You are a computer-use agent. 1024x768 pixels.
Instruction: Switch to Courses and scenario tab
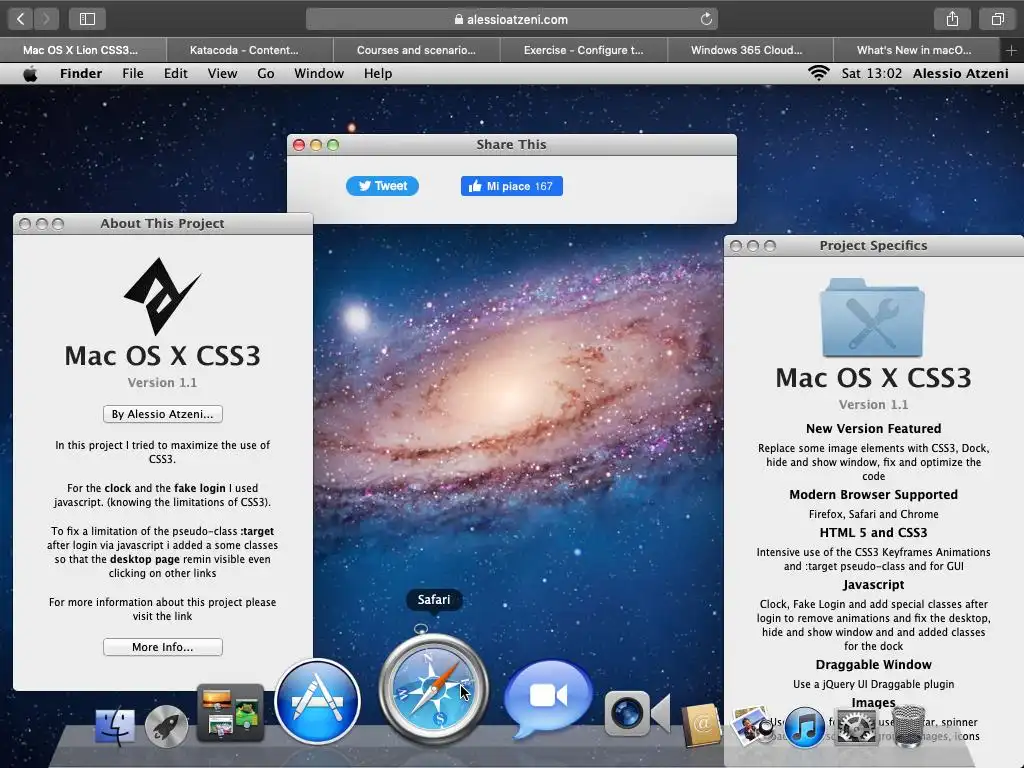[417, 50]
